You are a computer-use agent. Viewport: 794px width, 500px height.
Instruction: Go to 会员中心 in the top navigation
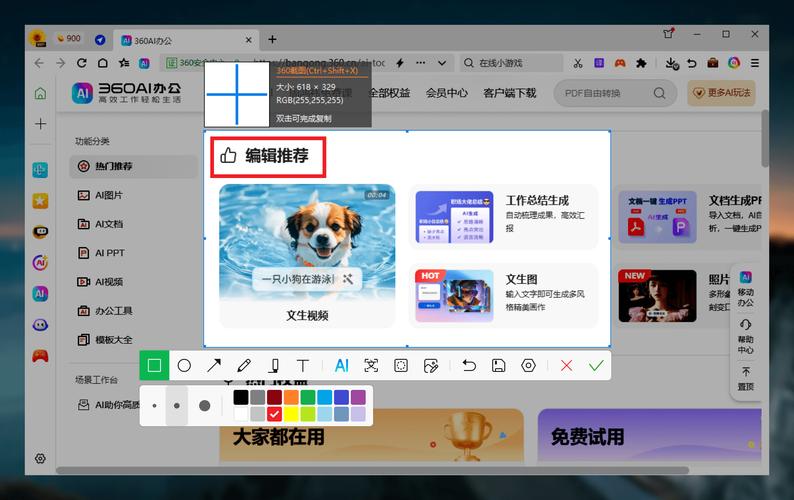click(447, 93)
